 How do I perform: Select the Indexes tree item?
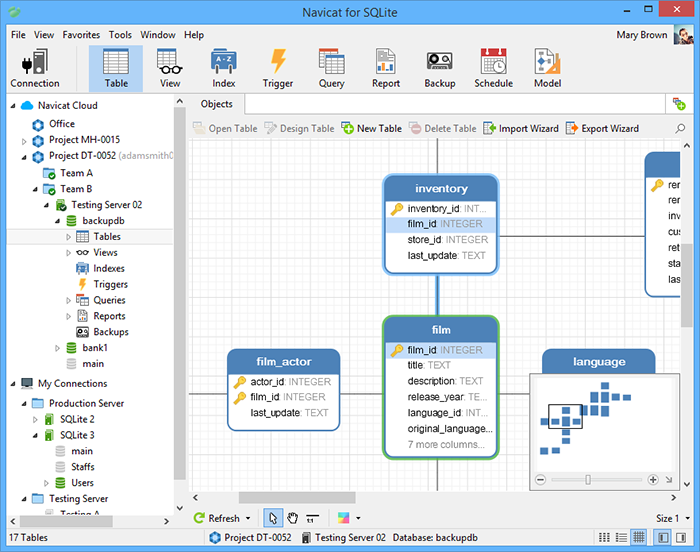[x=108, y=268]
